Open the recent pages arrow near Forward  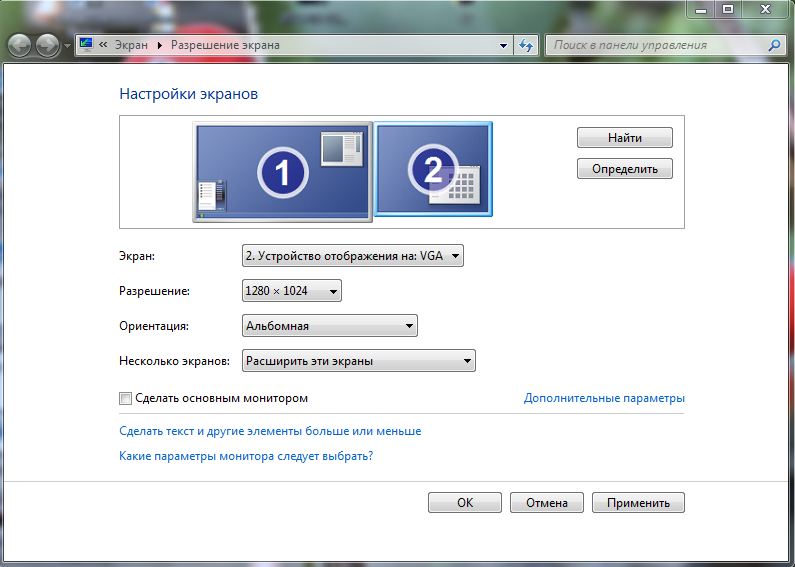pos(67,46)
